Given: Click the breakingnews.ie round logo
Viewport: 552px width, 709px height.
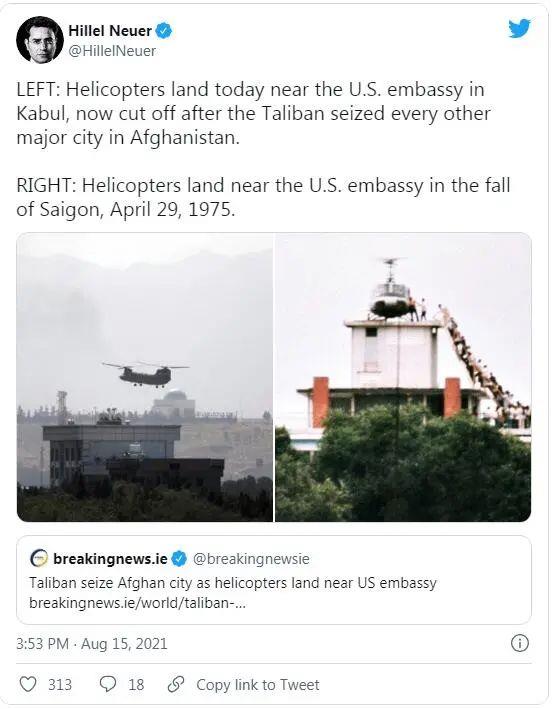Looking at the screenshot, I should [38, 558].
